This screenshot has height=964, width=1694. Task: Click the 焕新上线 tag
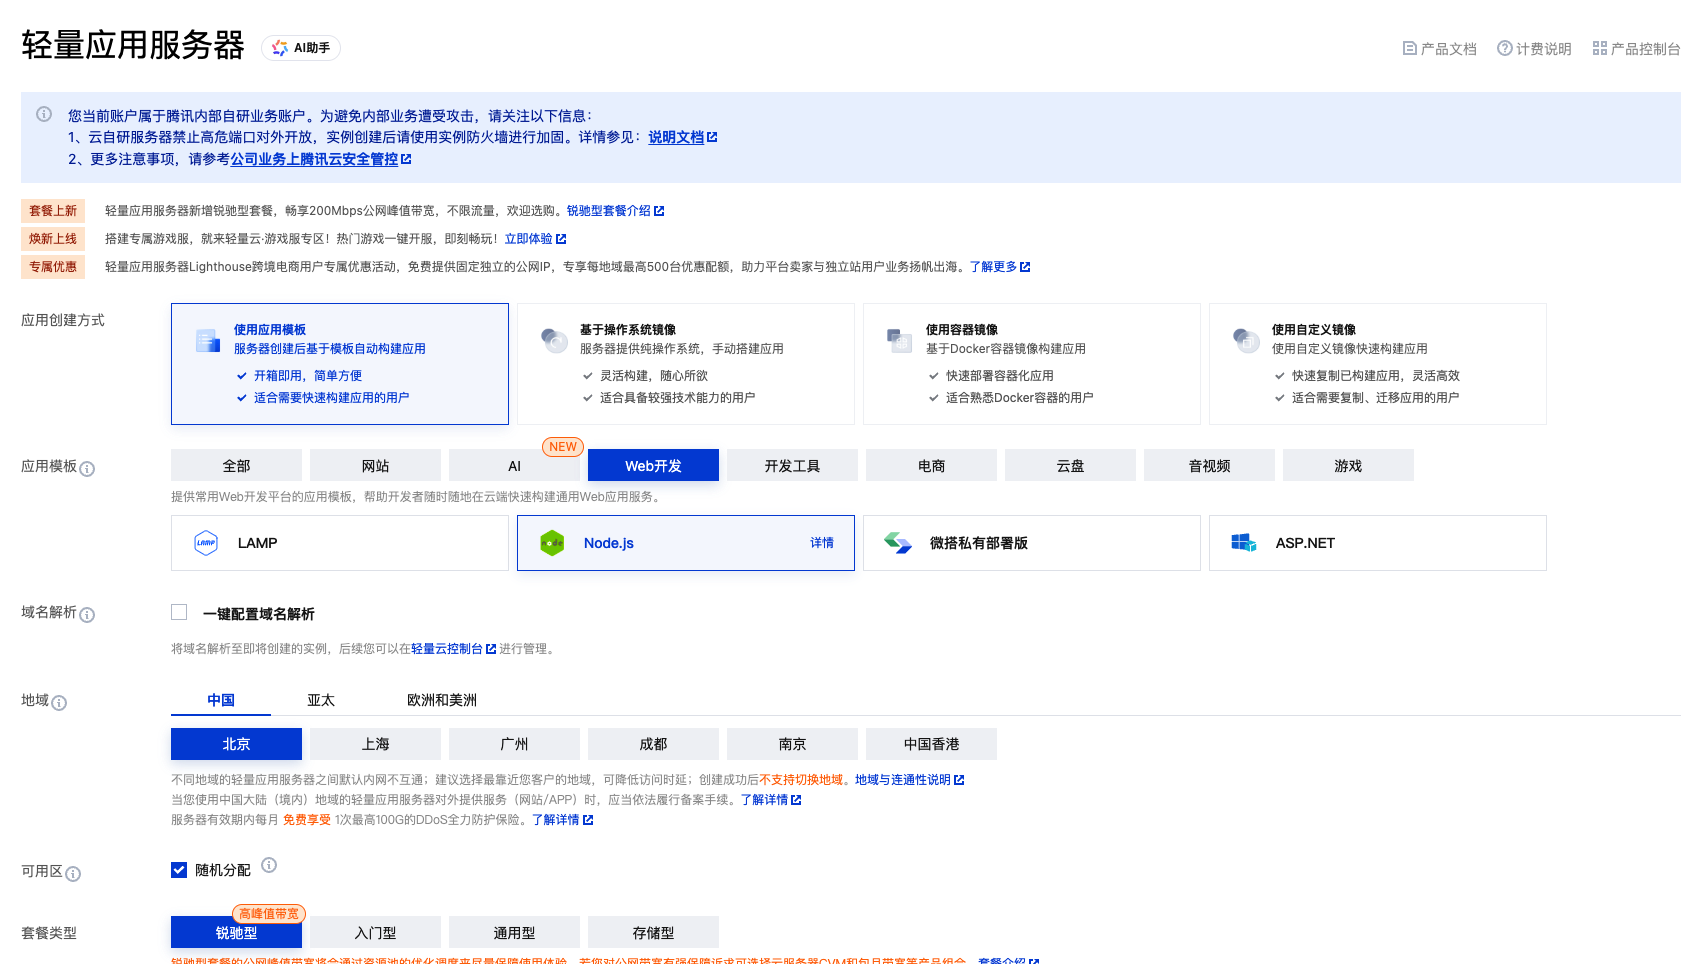pyautogui.click(x=53, y=239)
